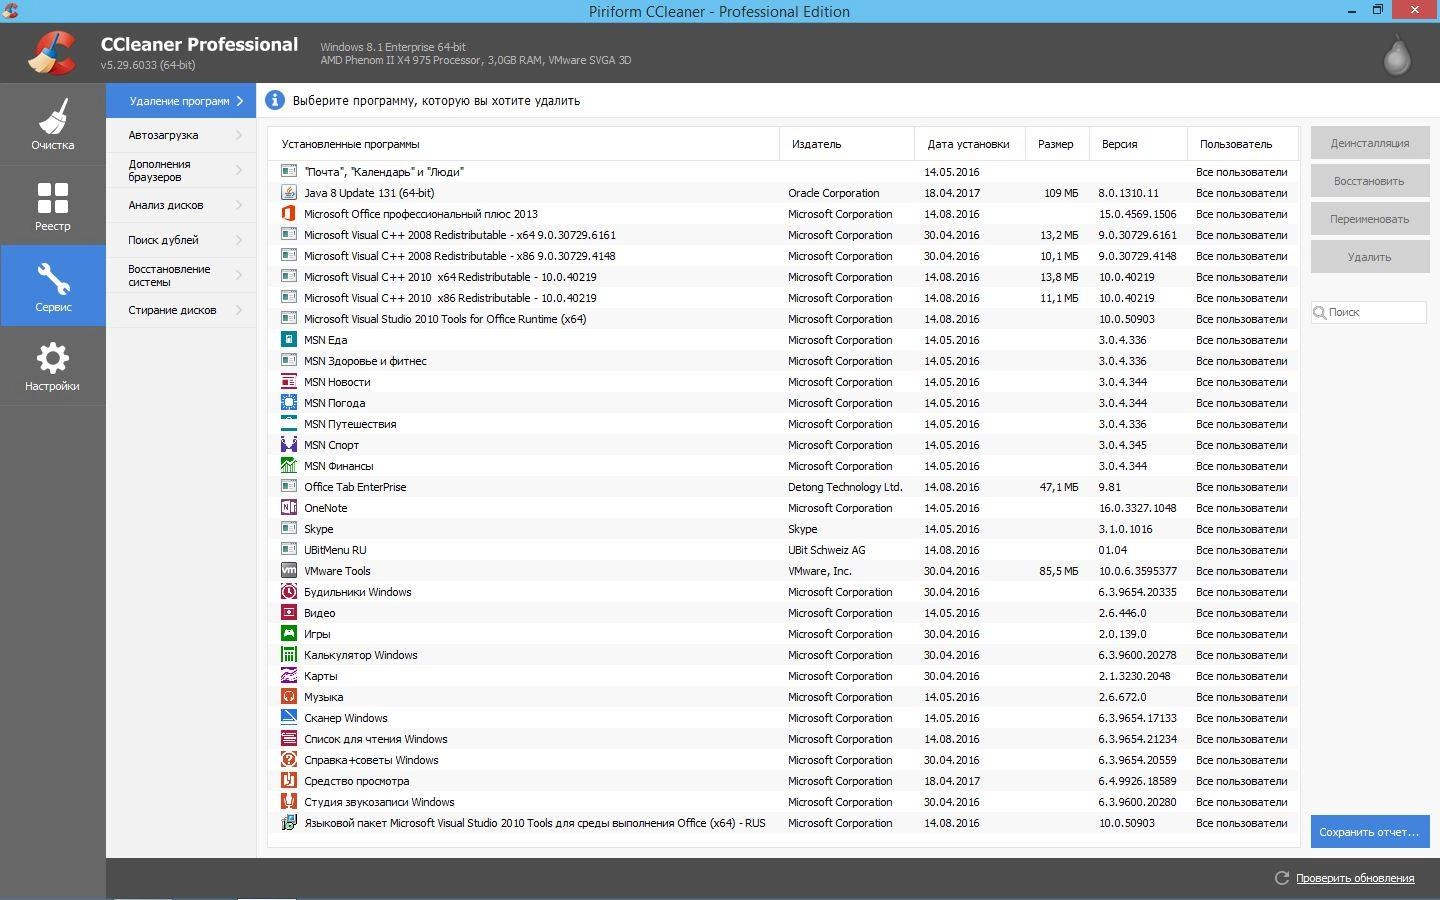This screenshot has height=900, width=1440.
Task: Open the Удаление программ tab
Action: tap(181, 101)
